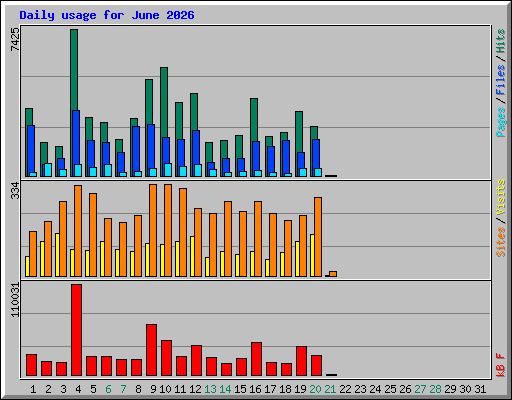
Task: Click the 334 visits axis value
Action: click(15, 190)
